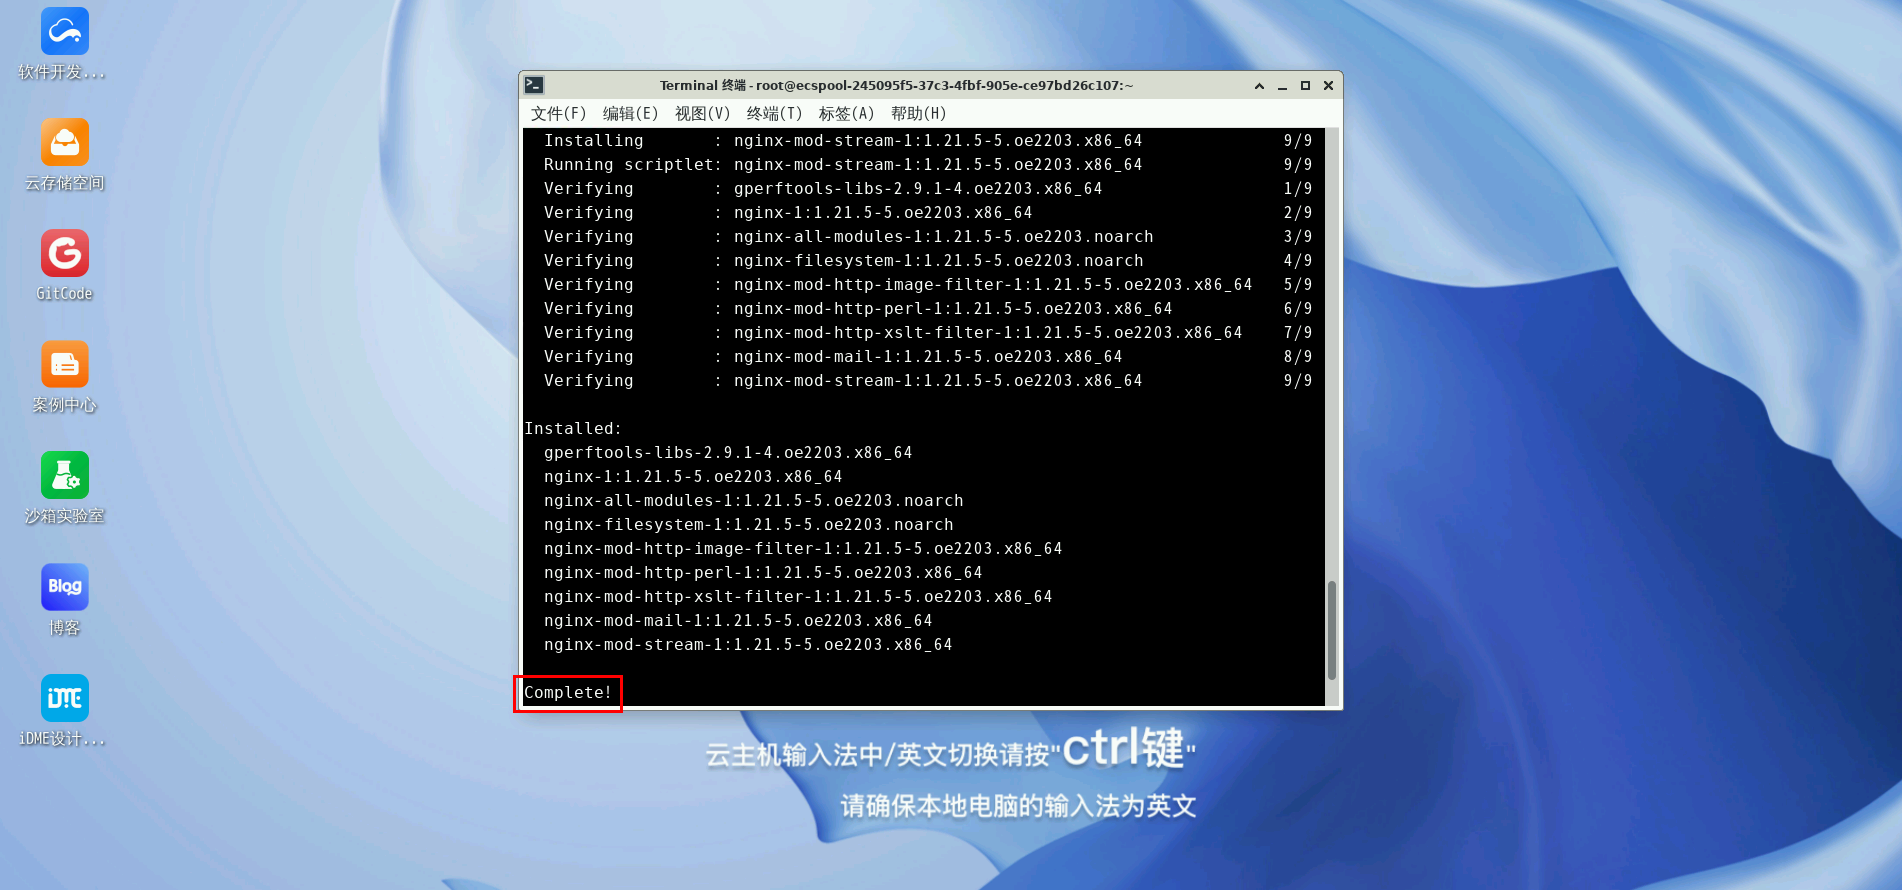Roll up the terminal window with up-arrow button
This screenshot has width=1902, height=890.
coord(1259,86)
